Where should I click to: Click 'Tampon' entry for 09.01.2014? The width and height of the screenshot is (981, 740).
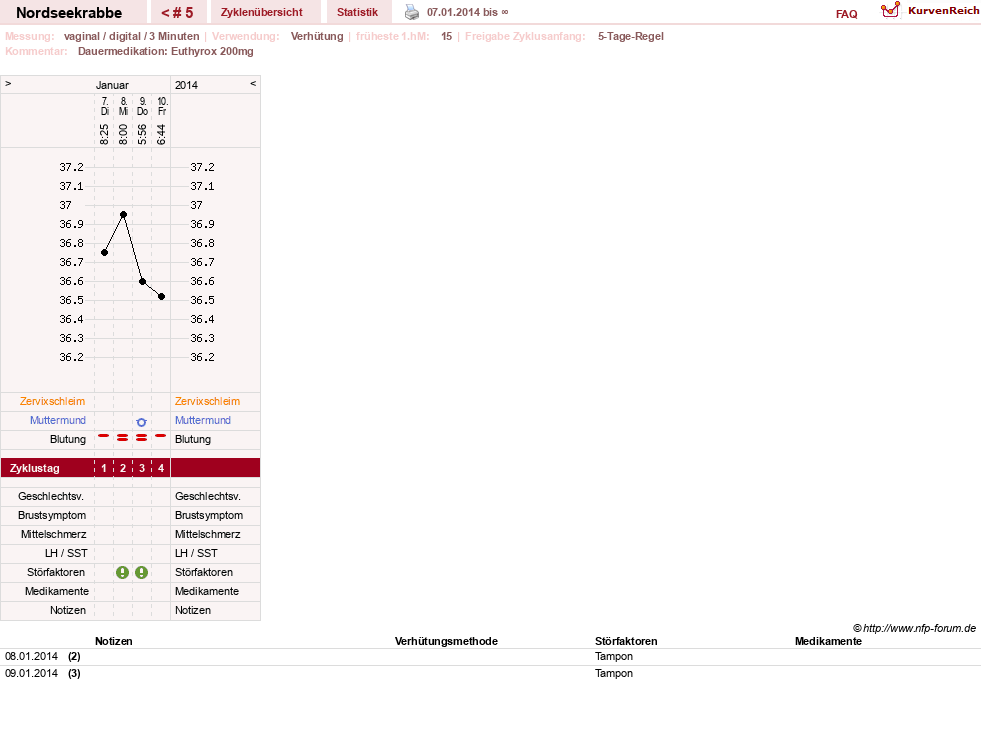click(x=614, y=673)
